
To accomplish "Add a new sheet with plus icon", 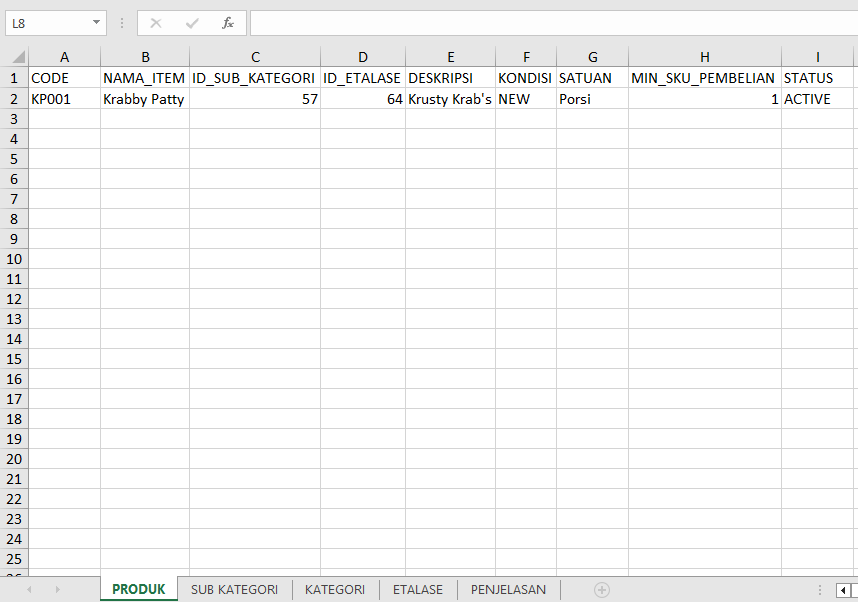I will (x=602, y=590).
